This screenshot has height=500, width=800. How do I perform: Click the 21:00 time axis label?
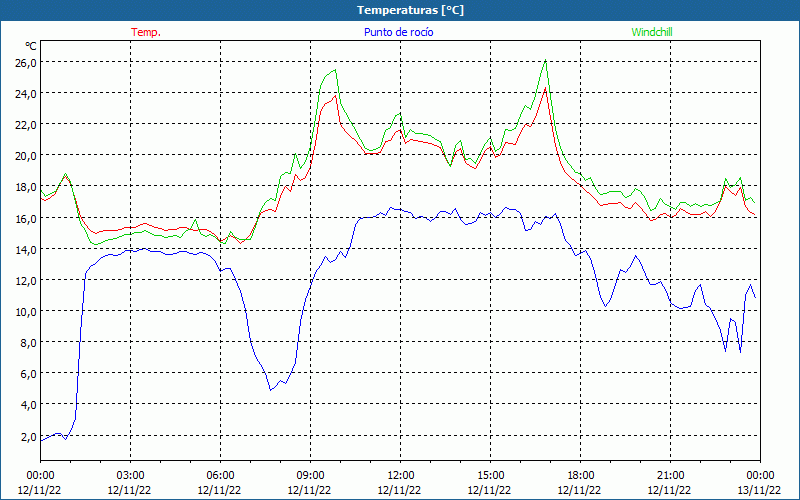[x=670, y=476]
